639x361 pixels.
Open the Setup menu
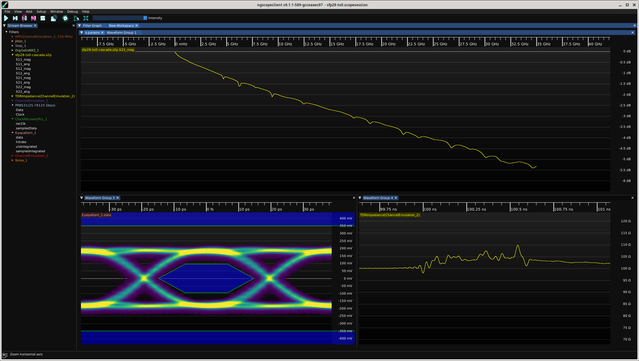(x=41, y=12)
